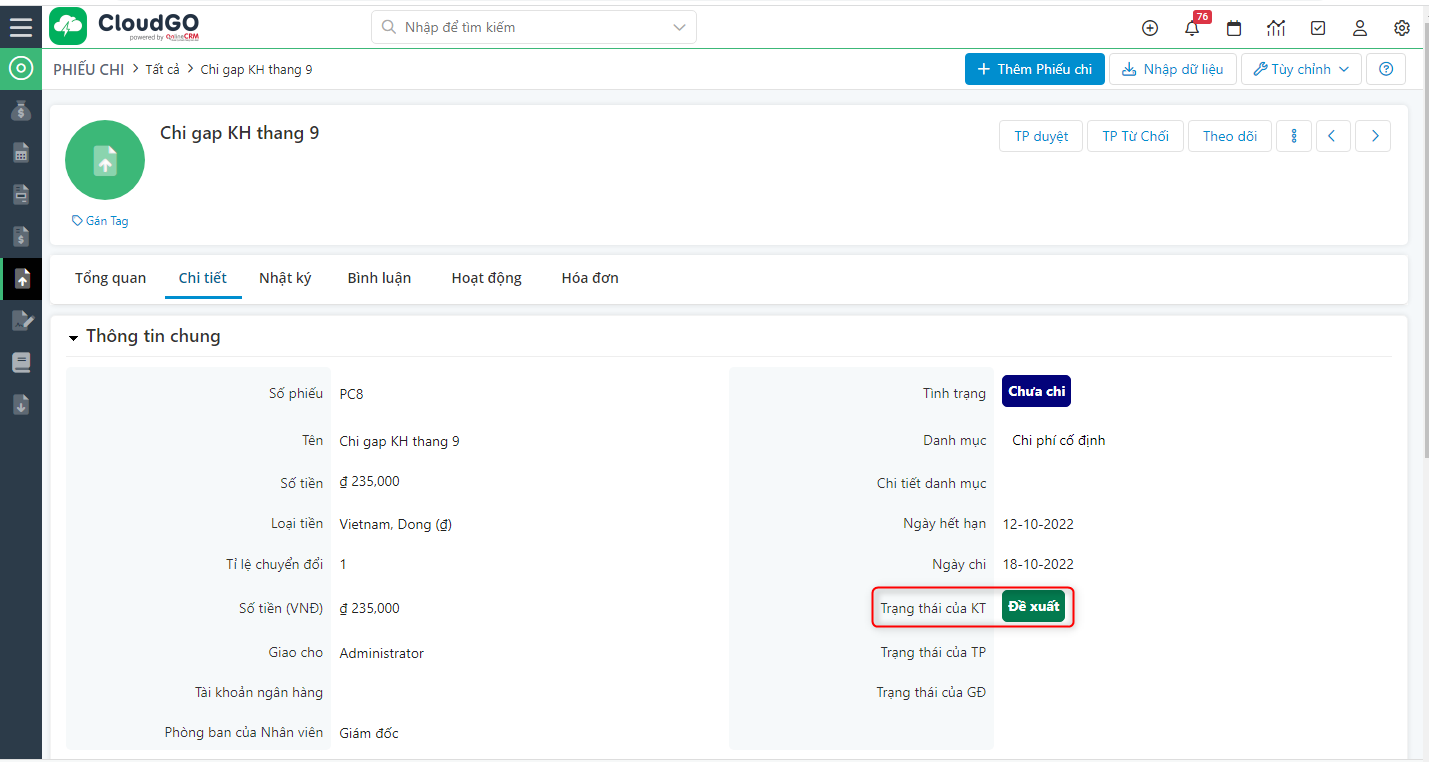
Task: Open the user profile icon
Action: [x=1359, y=28]
